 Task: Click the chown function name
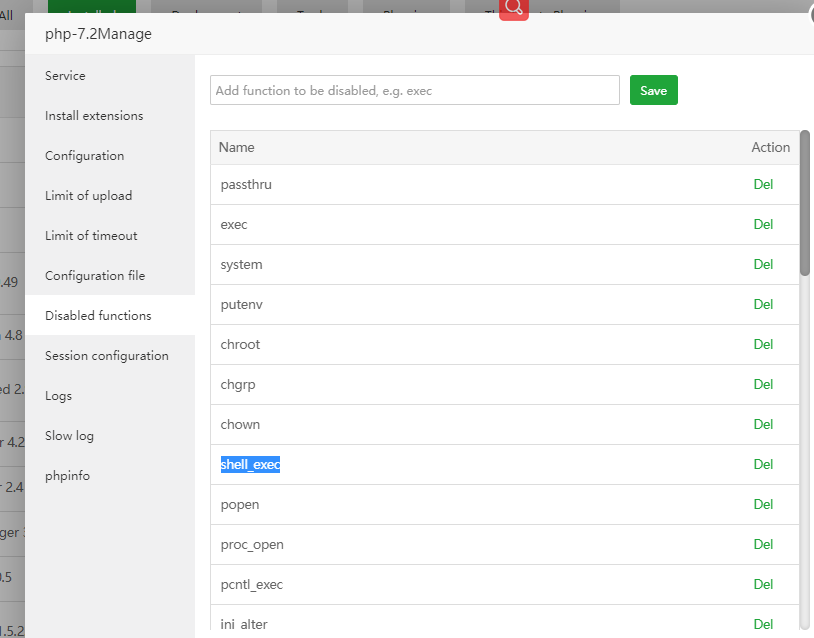[240, 424]
